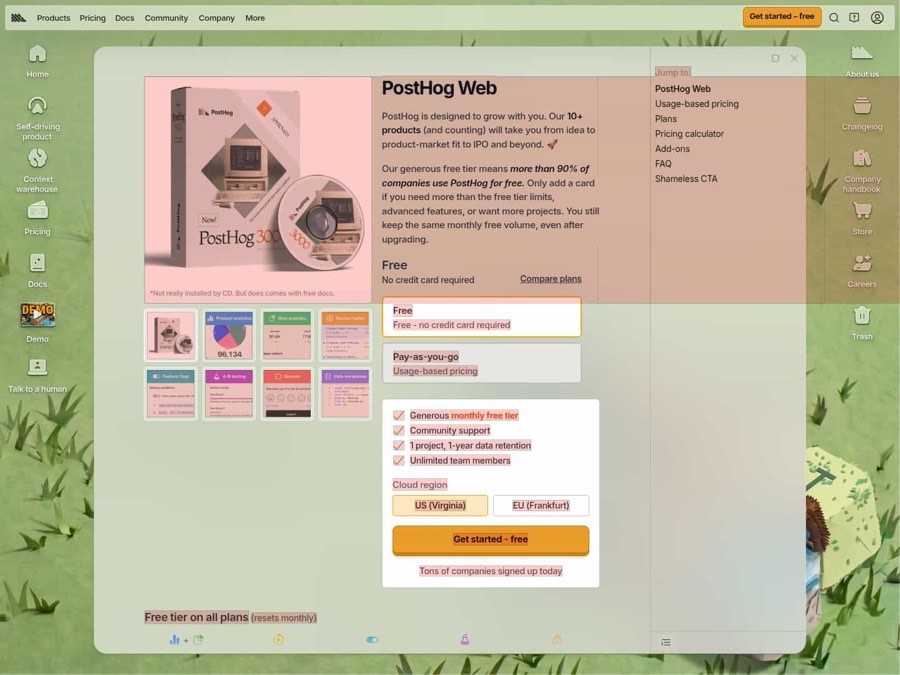
Task: Click the "Community support" feature text
Action: 450,430
